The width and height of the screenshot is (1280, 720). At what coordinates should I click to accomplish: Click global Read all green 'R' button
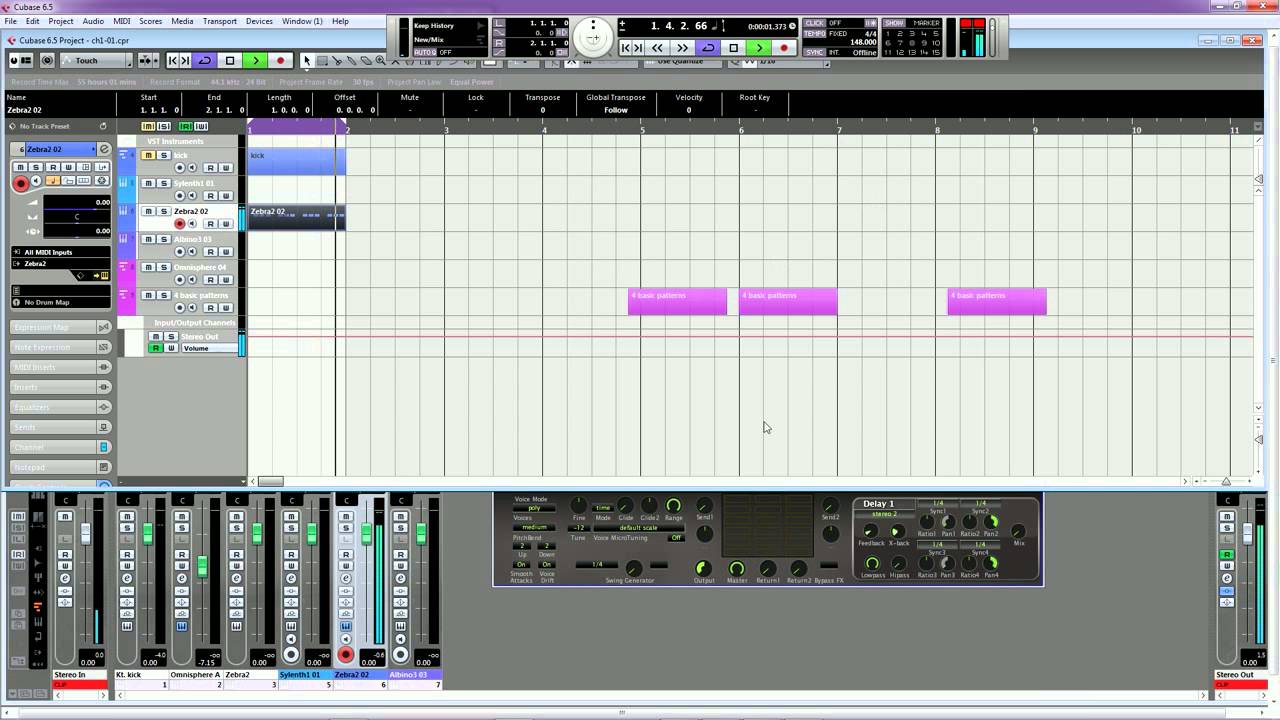[185, 126]
